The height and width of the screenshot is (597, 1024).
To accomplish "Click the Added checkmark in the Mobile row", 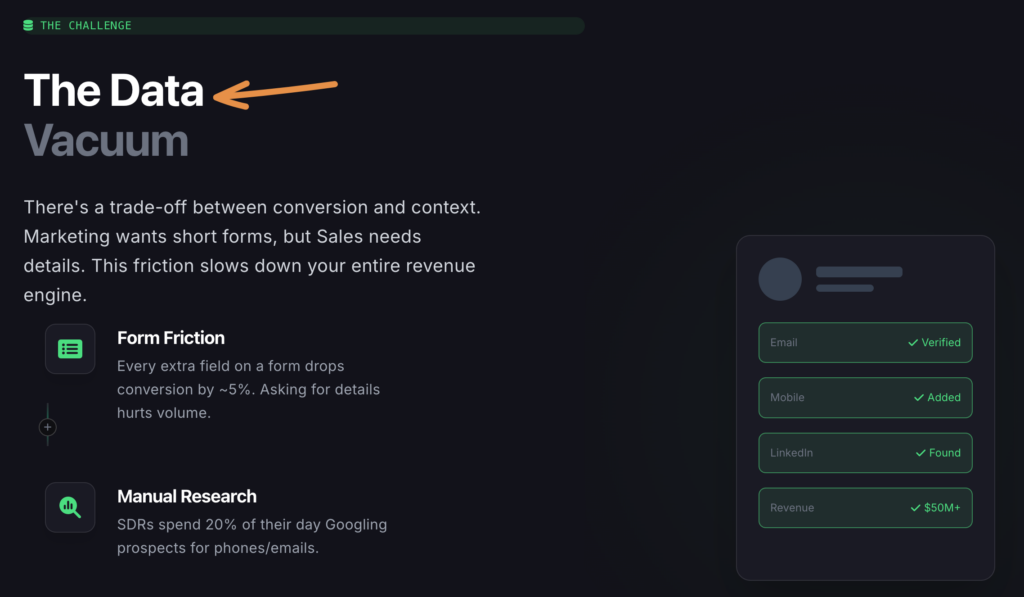I will [919, 397].
